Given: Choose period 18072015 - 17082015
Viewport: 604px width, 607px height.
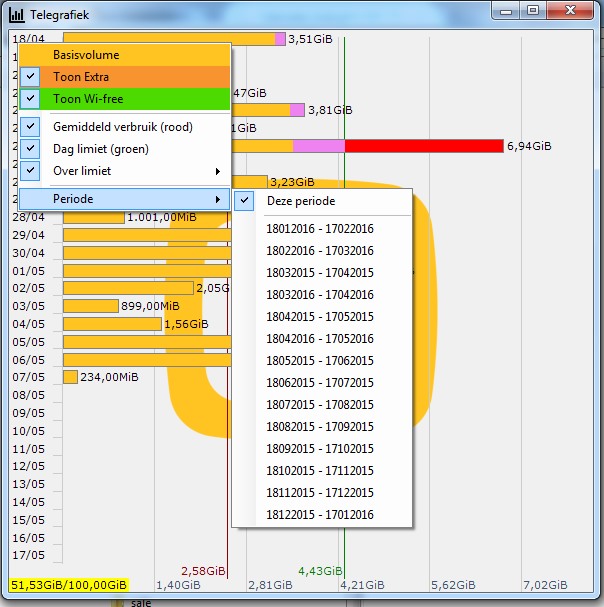Looking at the screenshot, I should 320,405.
